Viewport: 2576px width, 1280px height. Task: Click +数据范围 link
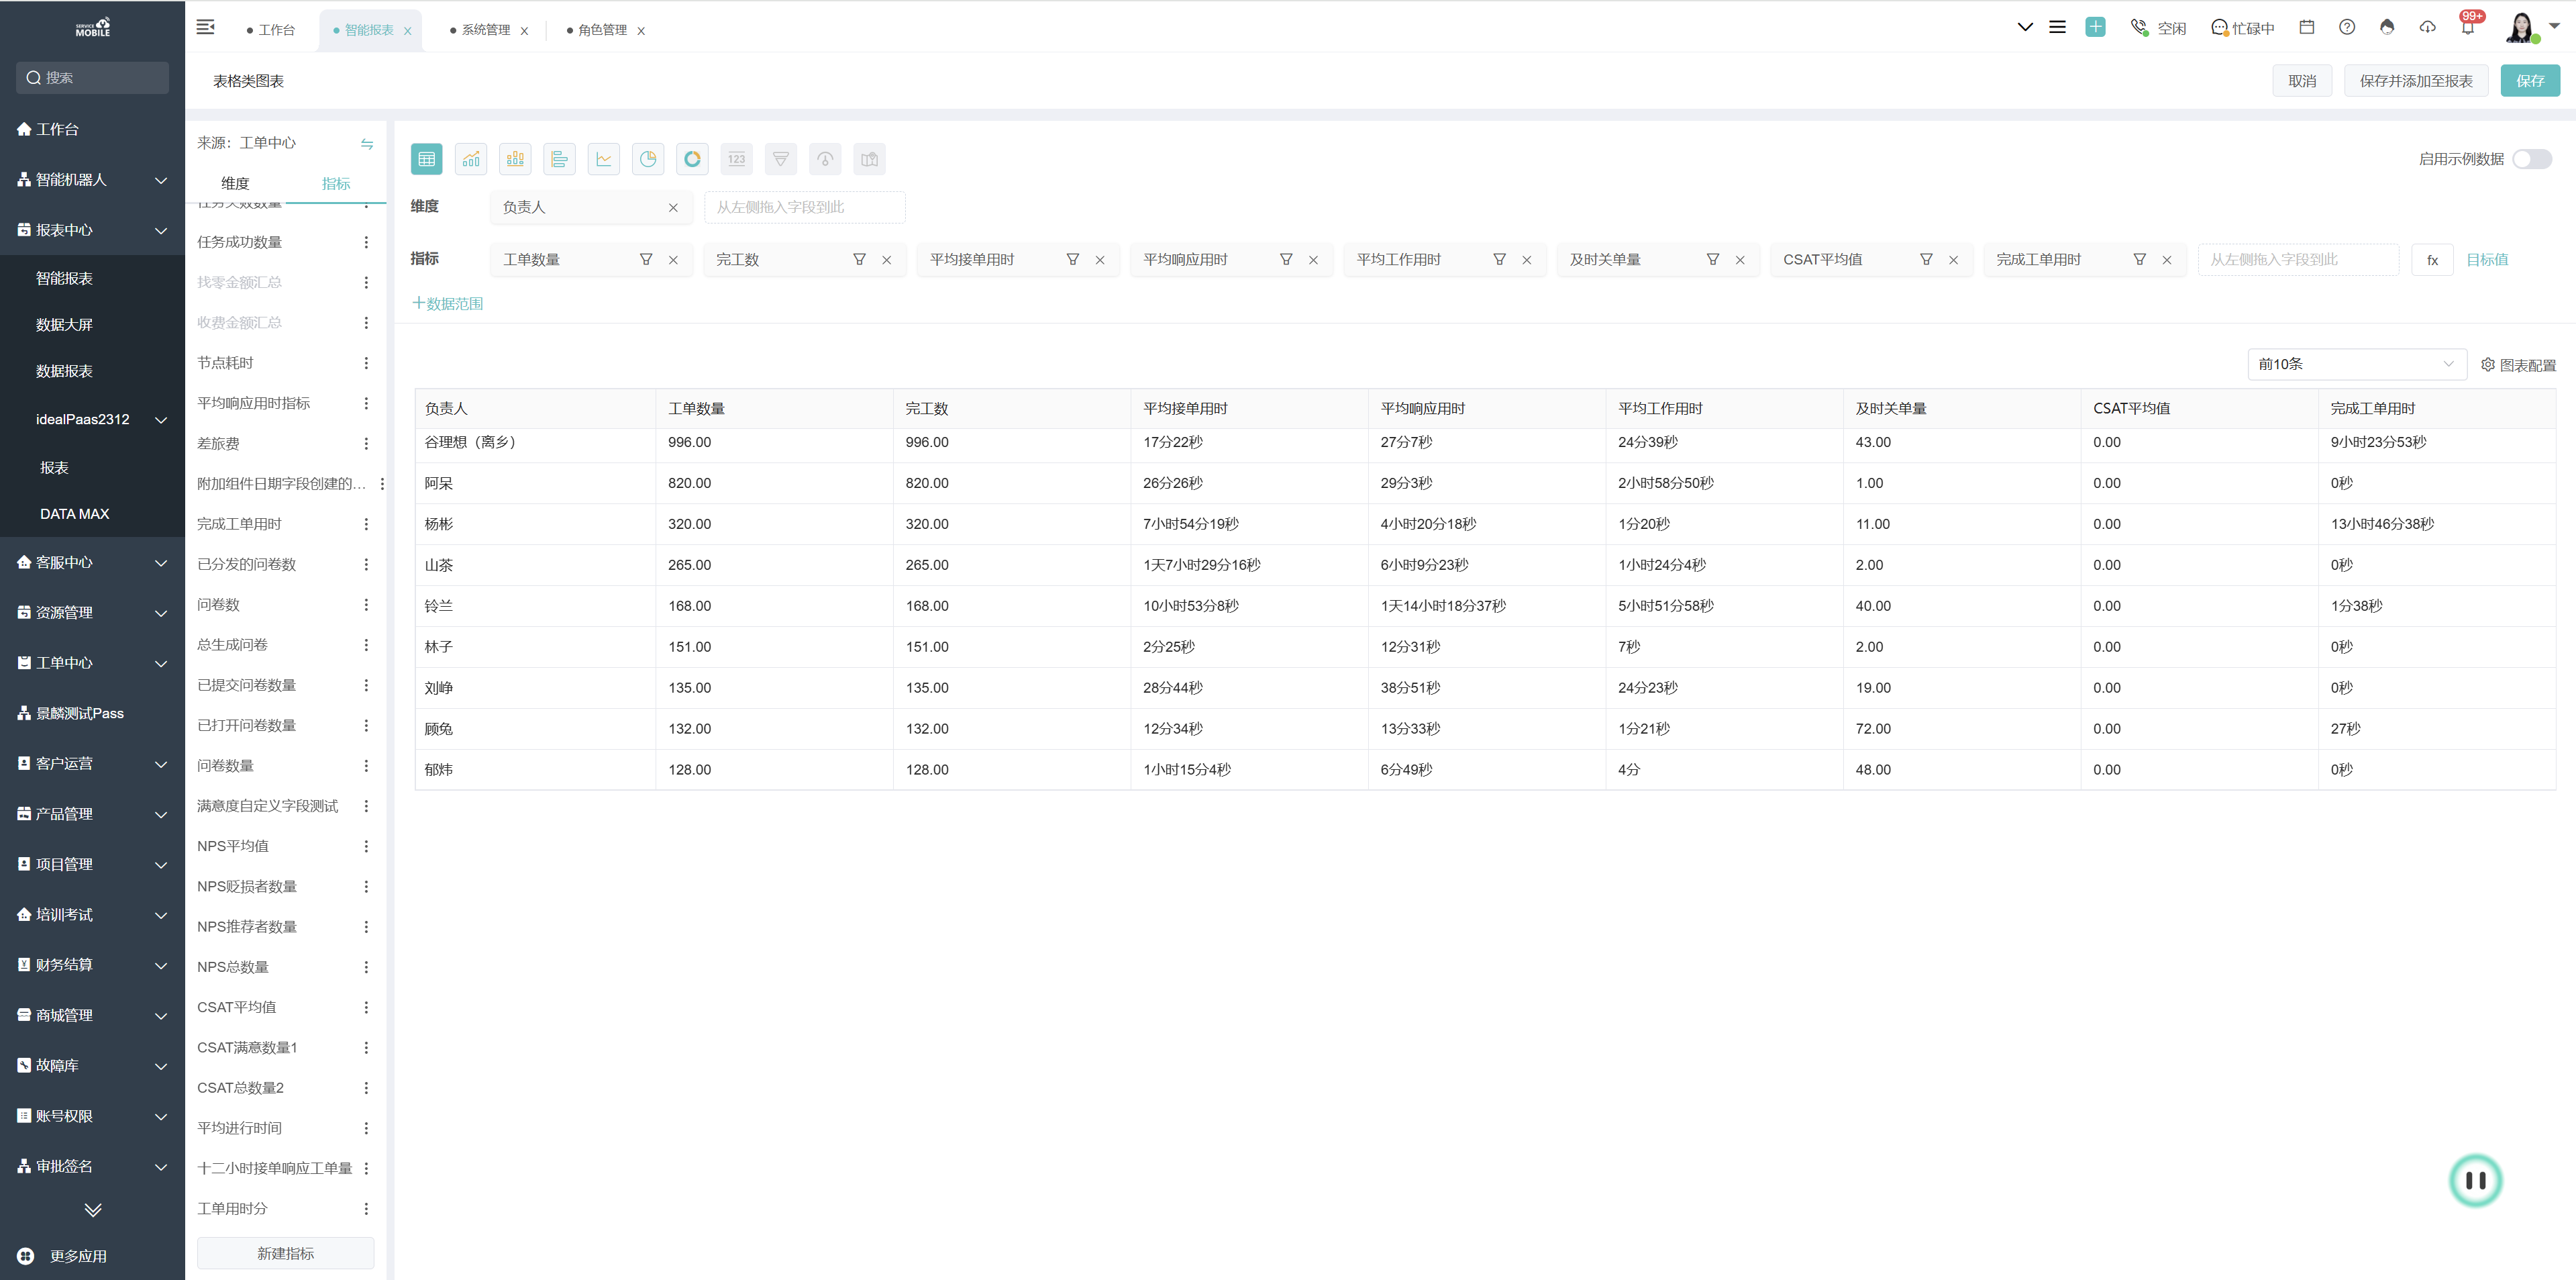pos(448,304)
